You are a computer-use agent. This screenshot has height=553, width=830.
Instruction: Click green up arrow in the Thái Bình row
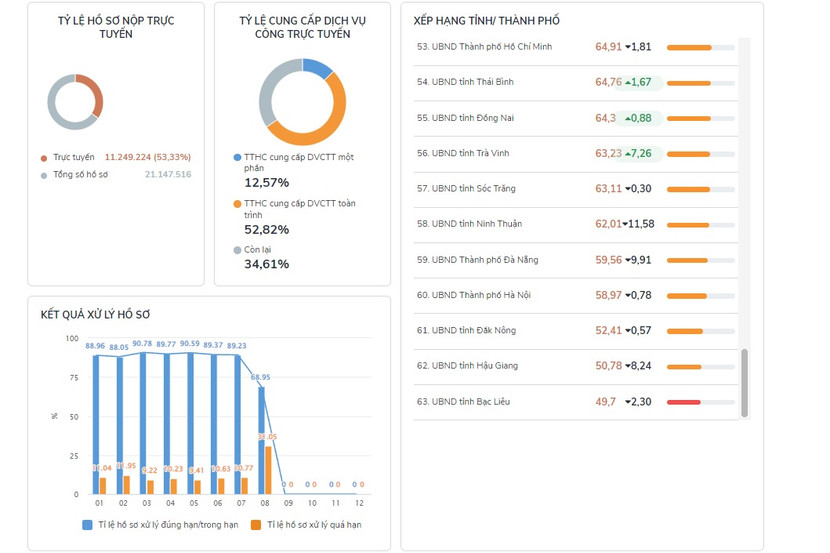628,82
